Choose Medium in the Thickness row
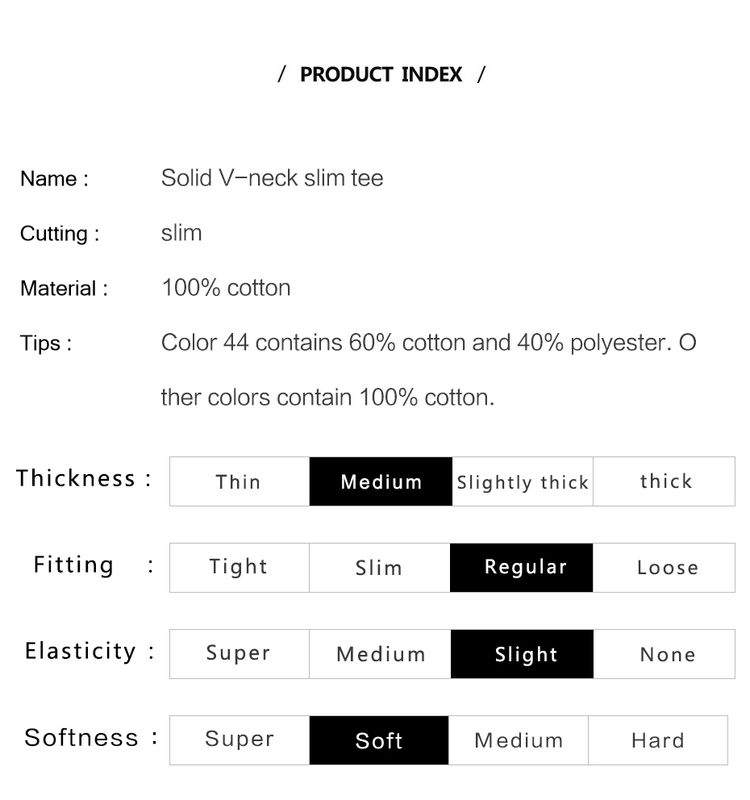750x800 pixels. click(381, 481)
